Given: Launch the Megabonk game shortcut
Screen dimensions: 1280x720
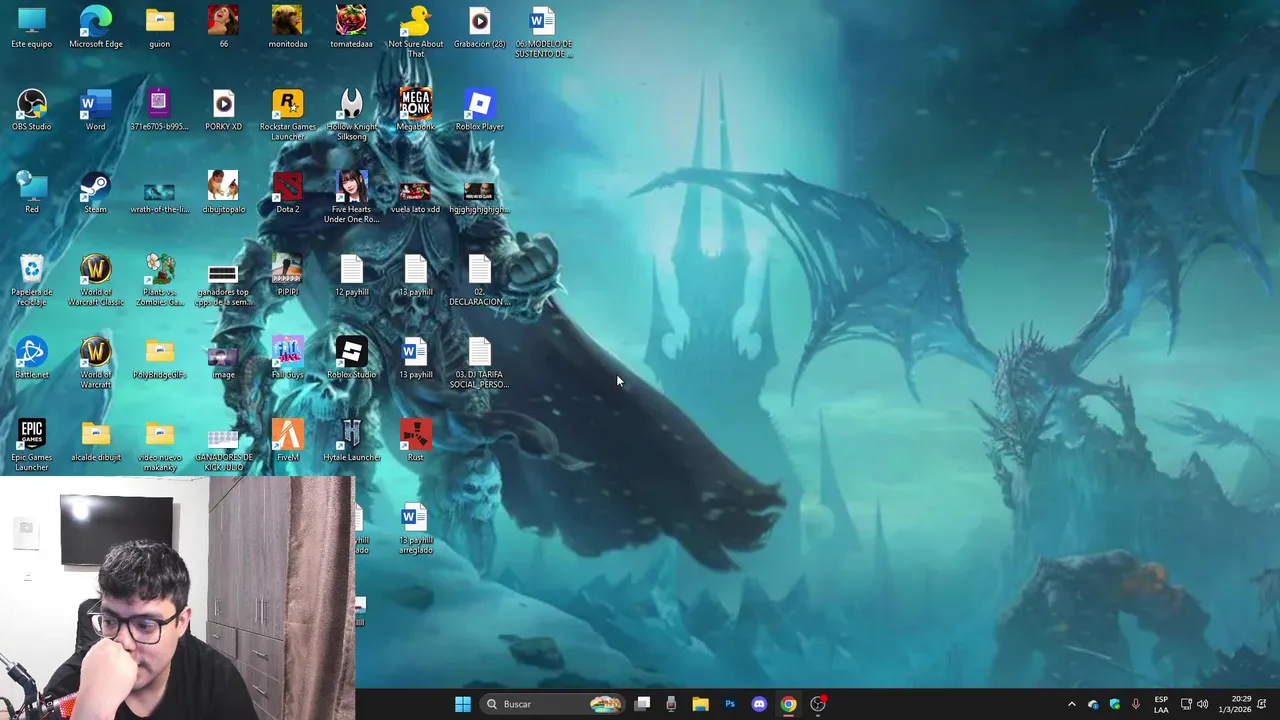Looking at the screenshot, I should pos(416,110).
